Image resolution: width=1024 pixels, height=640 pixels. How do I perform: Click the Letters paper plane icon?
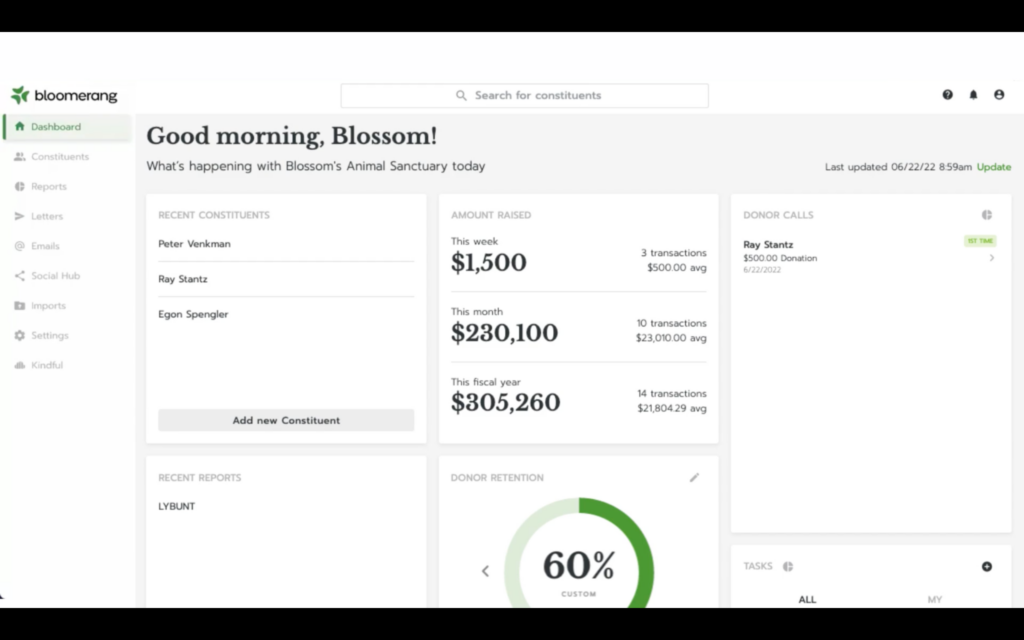tap(20, 216)
